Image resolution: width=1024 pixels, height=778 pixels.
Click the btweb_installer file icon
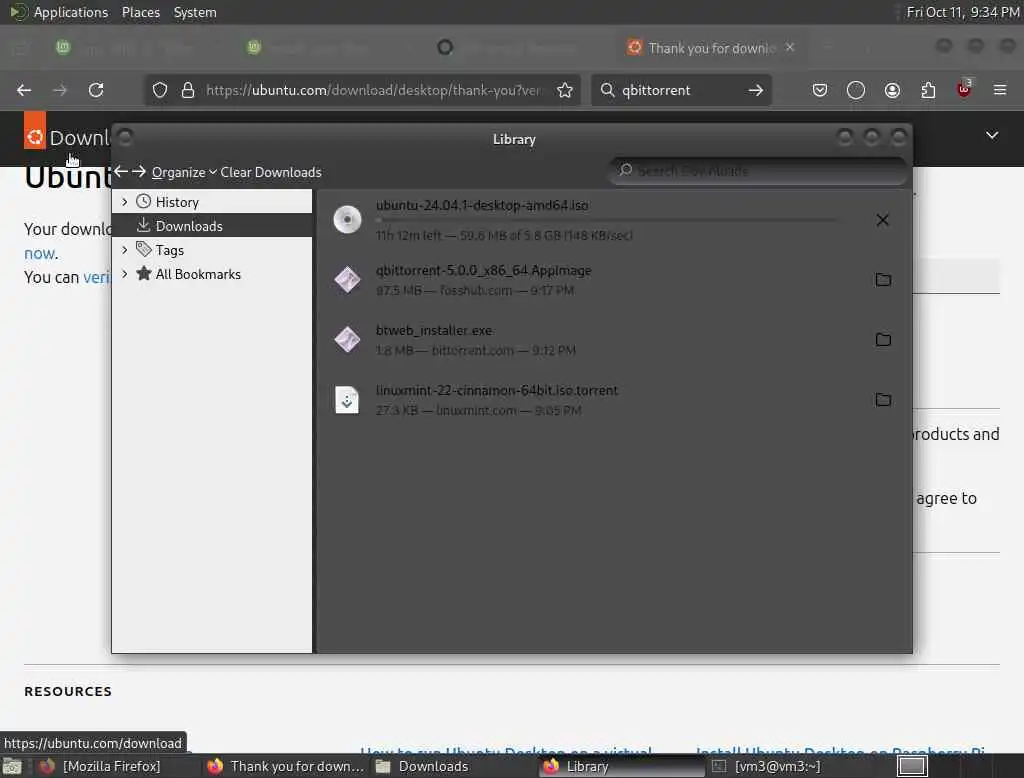pyautogui.click(x=347, y=340)
